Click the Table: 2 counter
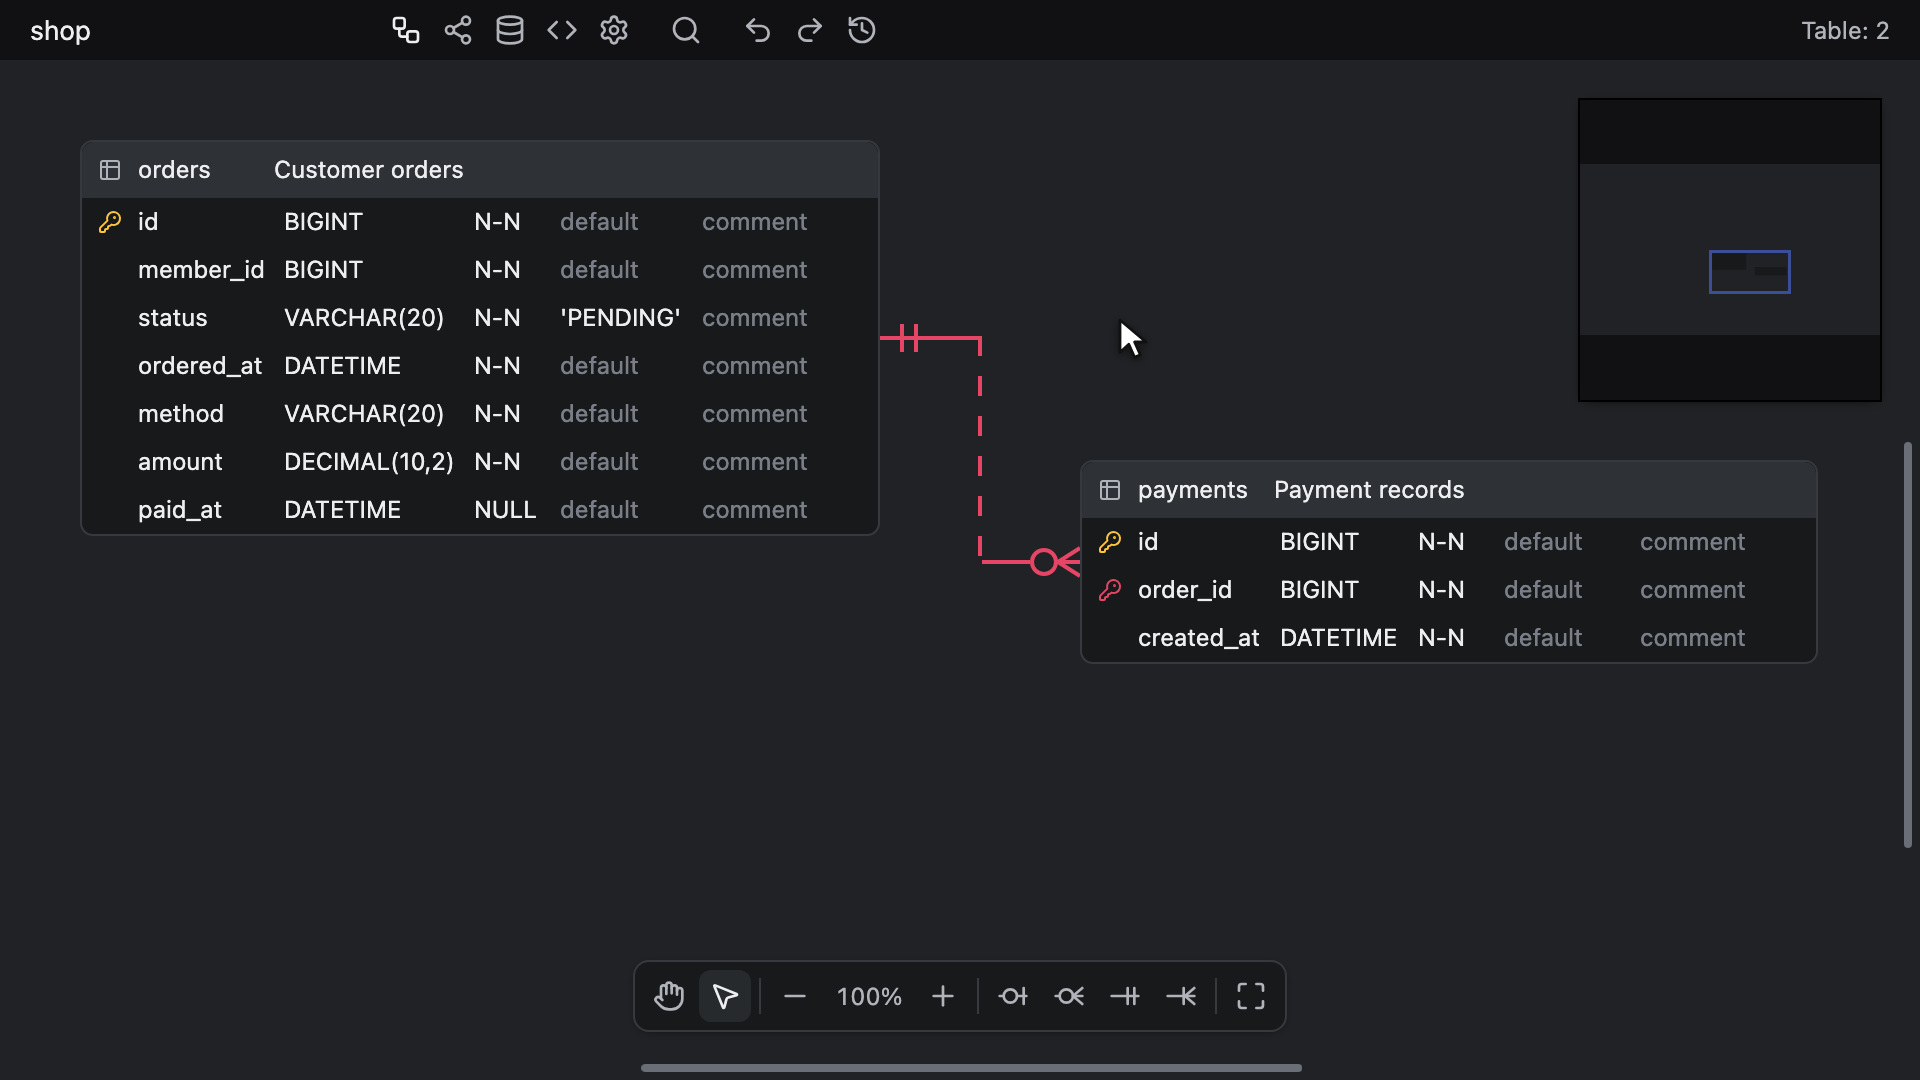 click(x=1845, y=31)
